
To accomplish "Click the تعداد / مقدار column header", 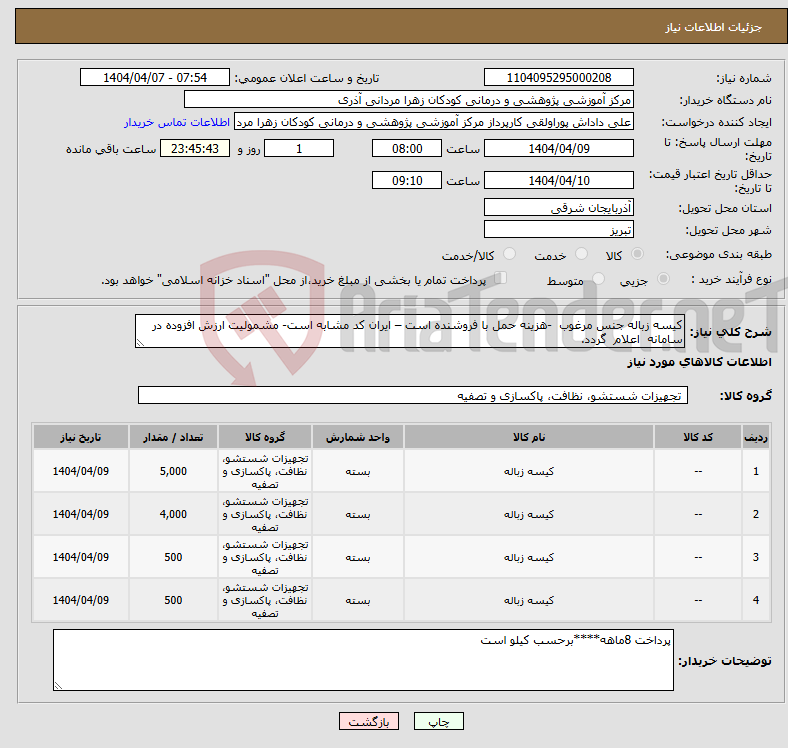I will coord(173,437).
